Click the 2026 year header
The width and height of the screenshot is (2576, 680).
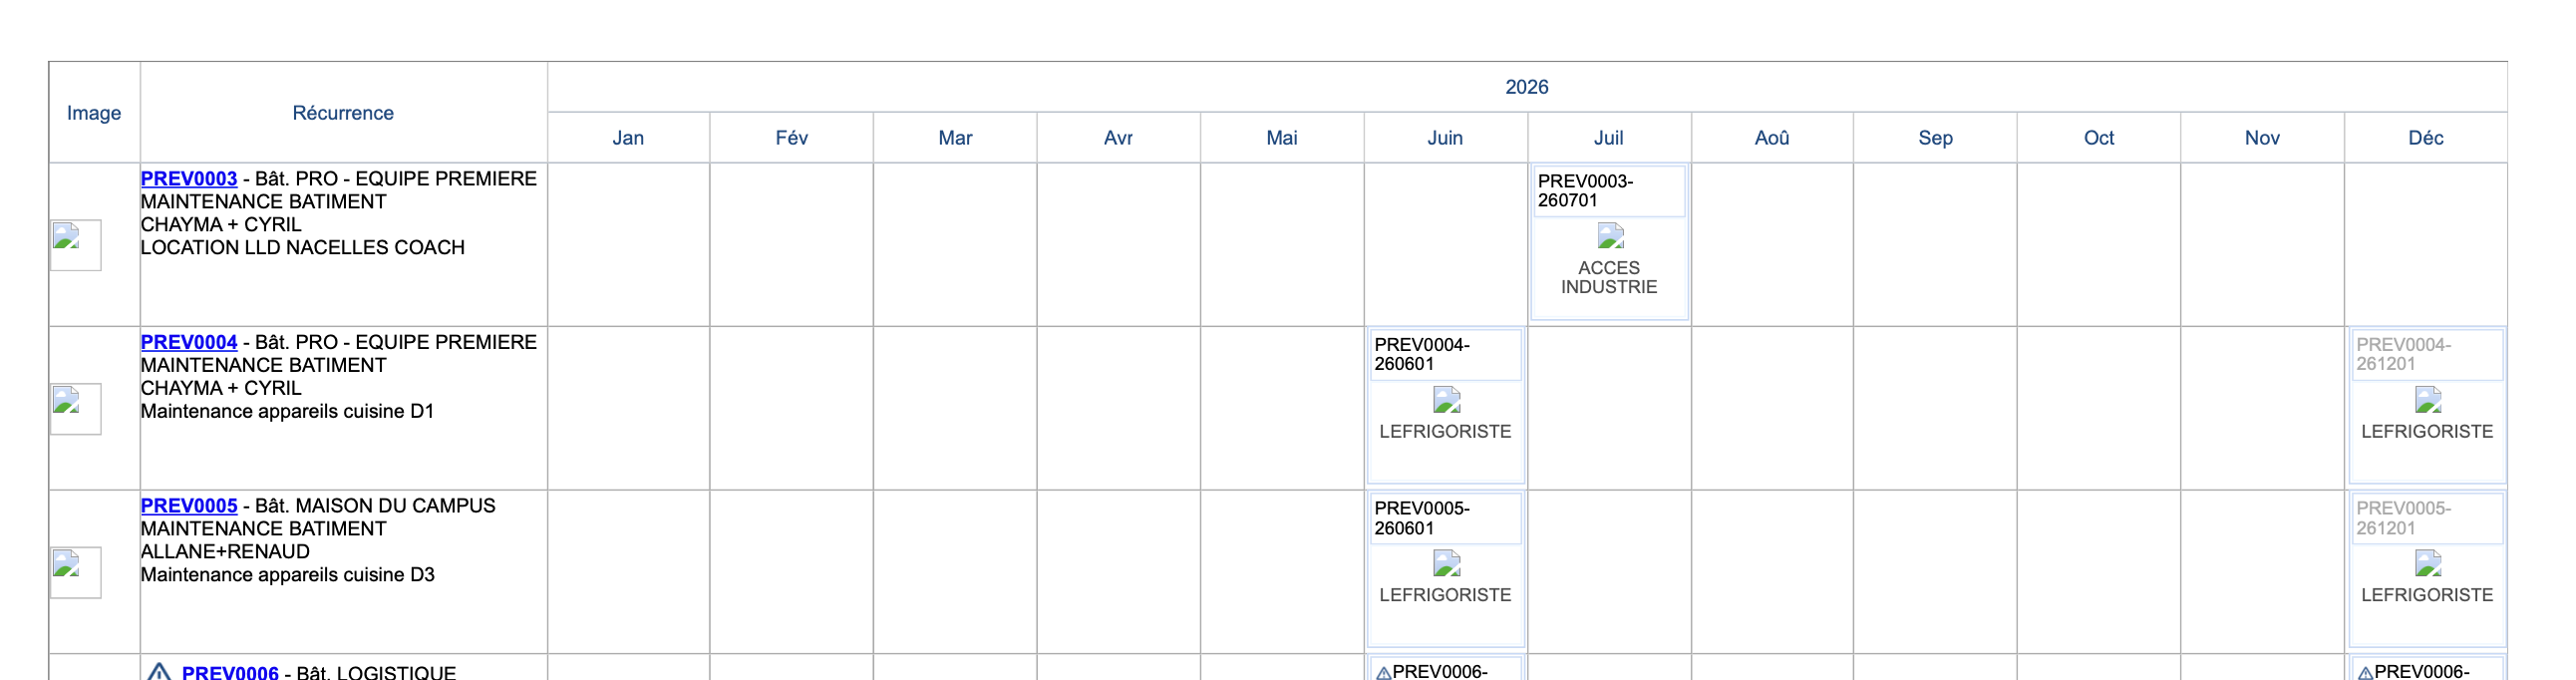point(1526,87)
